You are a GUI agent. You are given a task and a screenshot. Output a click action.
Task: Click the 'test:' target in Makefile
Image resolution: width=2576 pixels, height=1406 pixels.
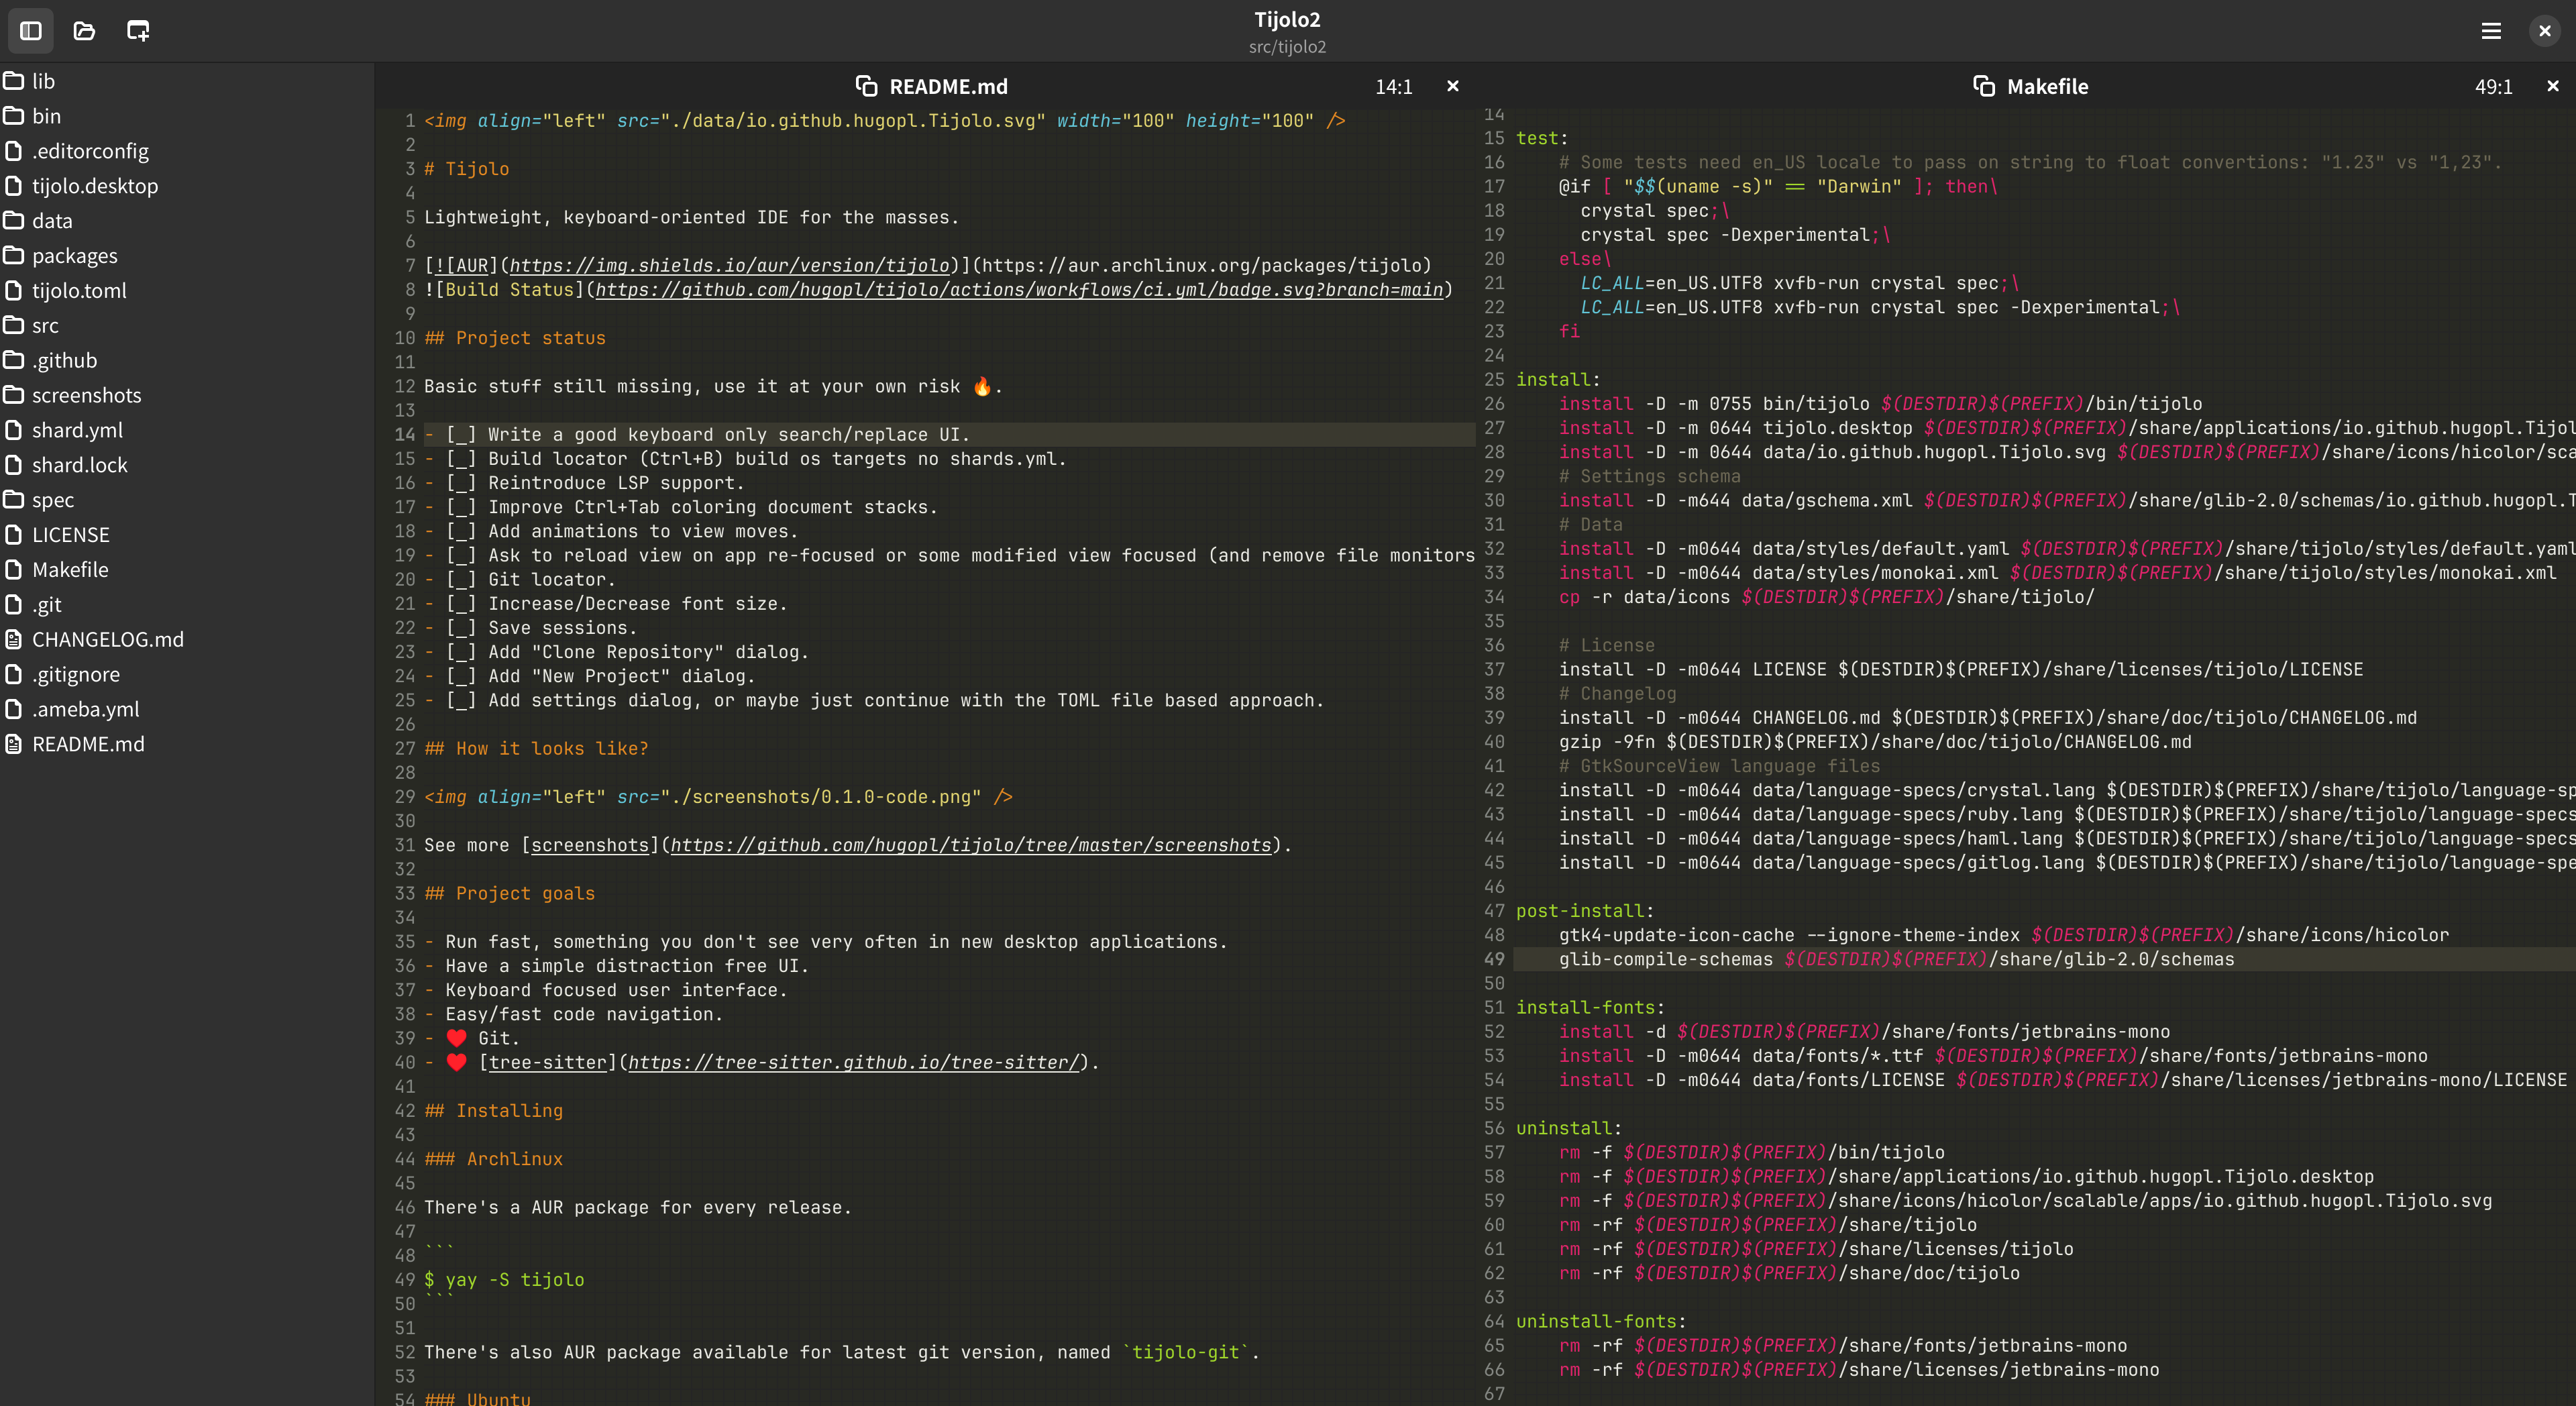coord(1542,138)
